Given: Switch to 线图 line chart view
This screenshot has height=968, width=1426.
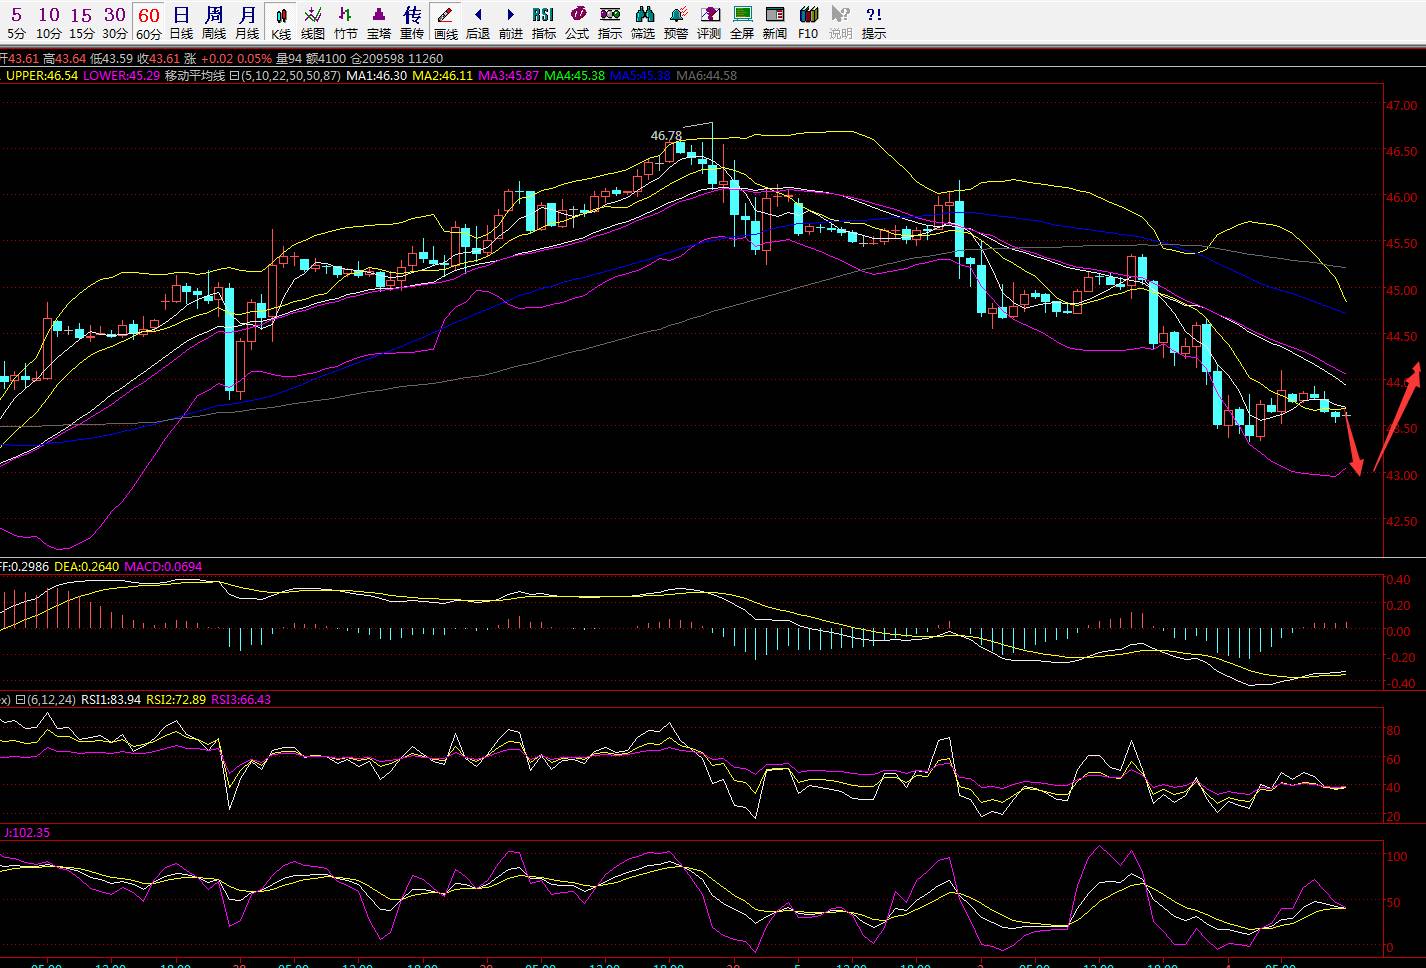Looking at the screenshot, I should coord(313,22).
